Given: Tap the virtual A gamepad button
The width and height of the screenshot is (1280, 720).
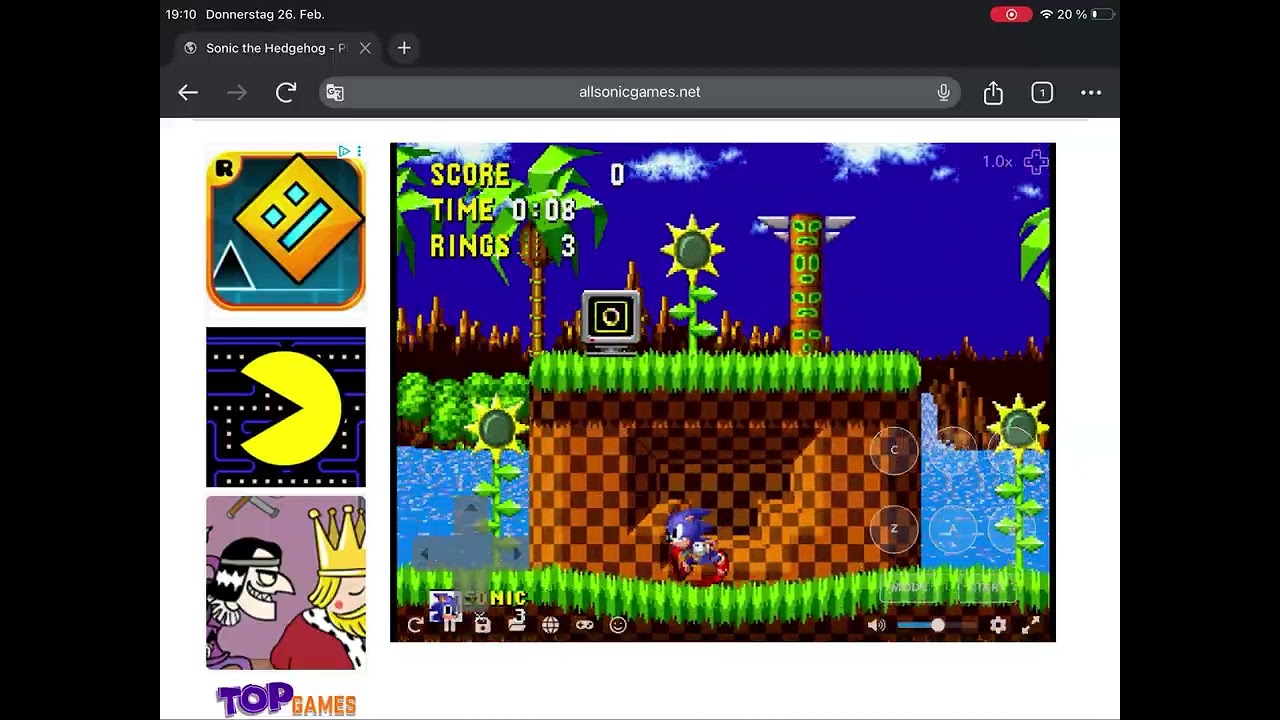Looking at the screenshot, I should pyautogui.click(x=953, y=529).
